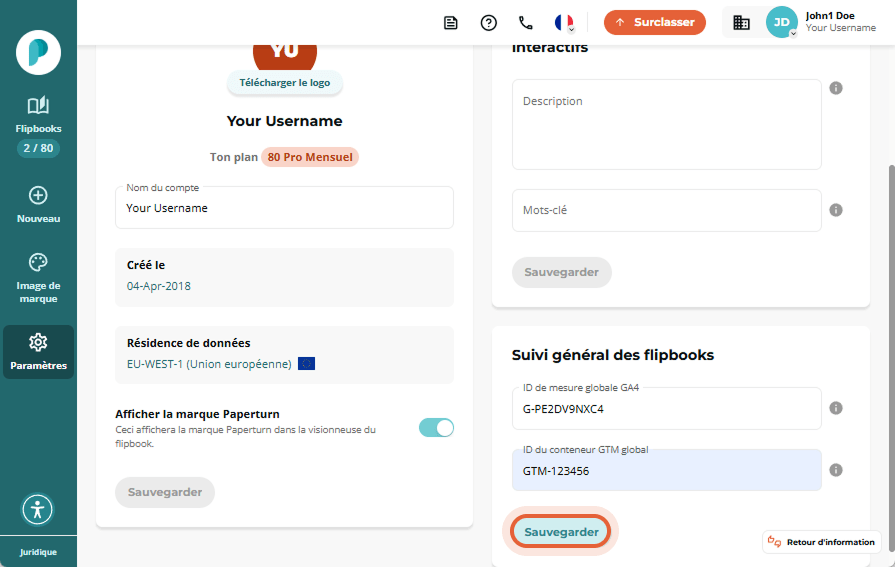Click the 80 Pro Mensuel plan badge
895x567 pixels.
coord(310,157)
